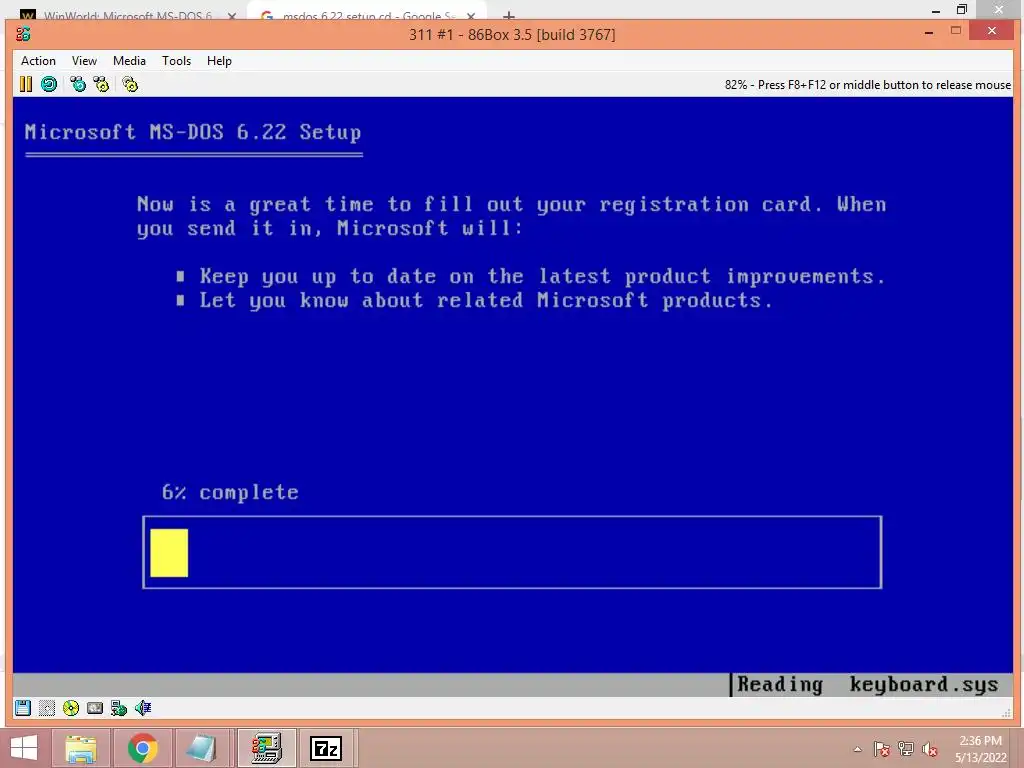Click the 'Reading keyboard.sys' status text
Screen dimensions: 1024x768
click(x=867, y=684)
